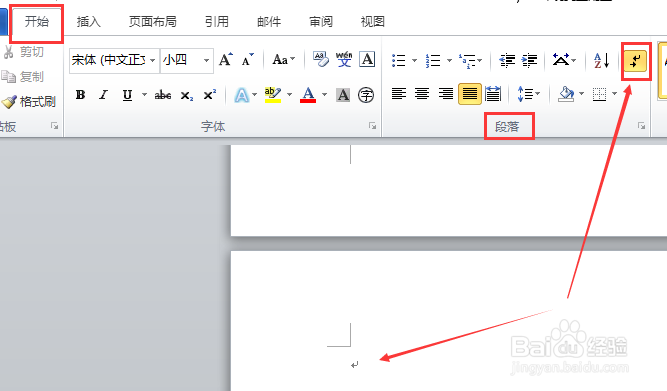
Task: Shrink font size with small A icon
Action: [x=248, y=60]
